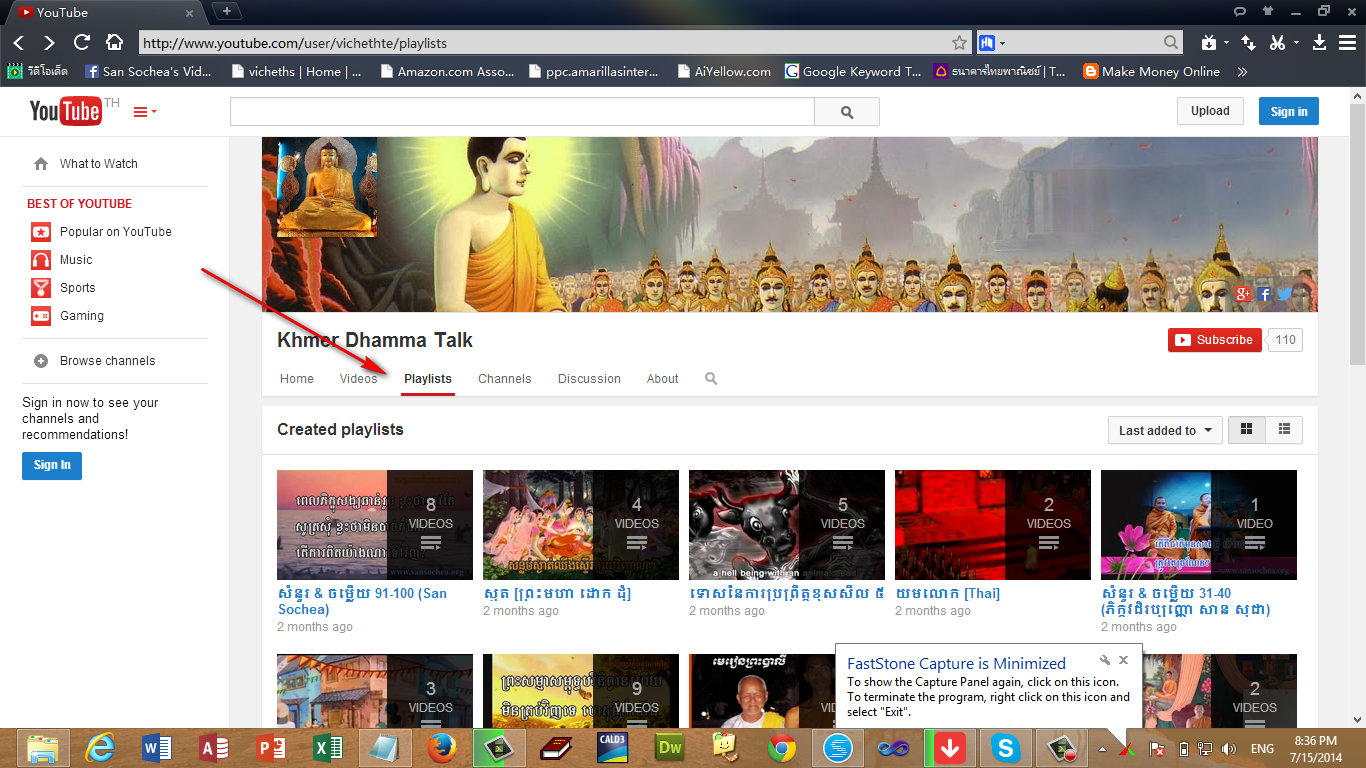1366x768 pixels.
Task: Click the YouTube search input field
Action: 522,112
